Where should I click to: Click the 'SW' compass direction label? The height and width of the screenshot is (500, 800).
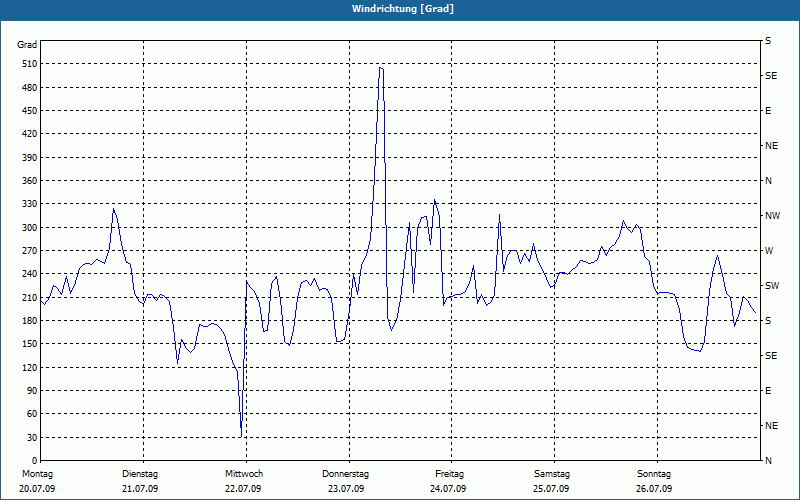tap(772, 286)
